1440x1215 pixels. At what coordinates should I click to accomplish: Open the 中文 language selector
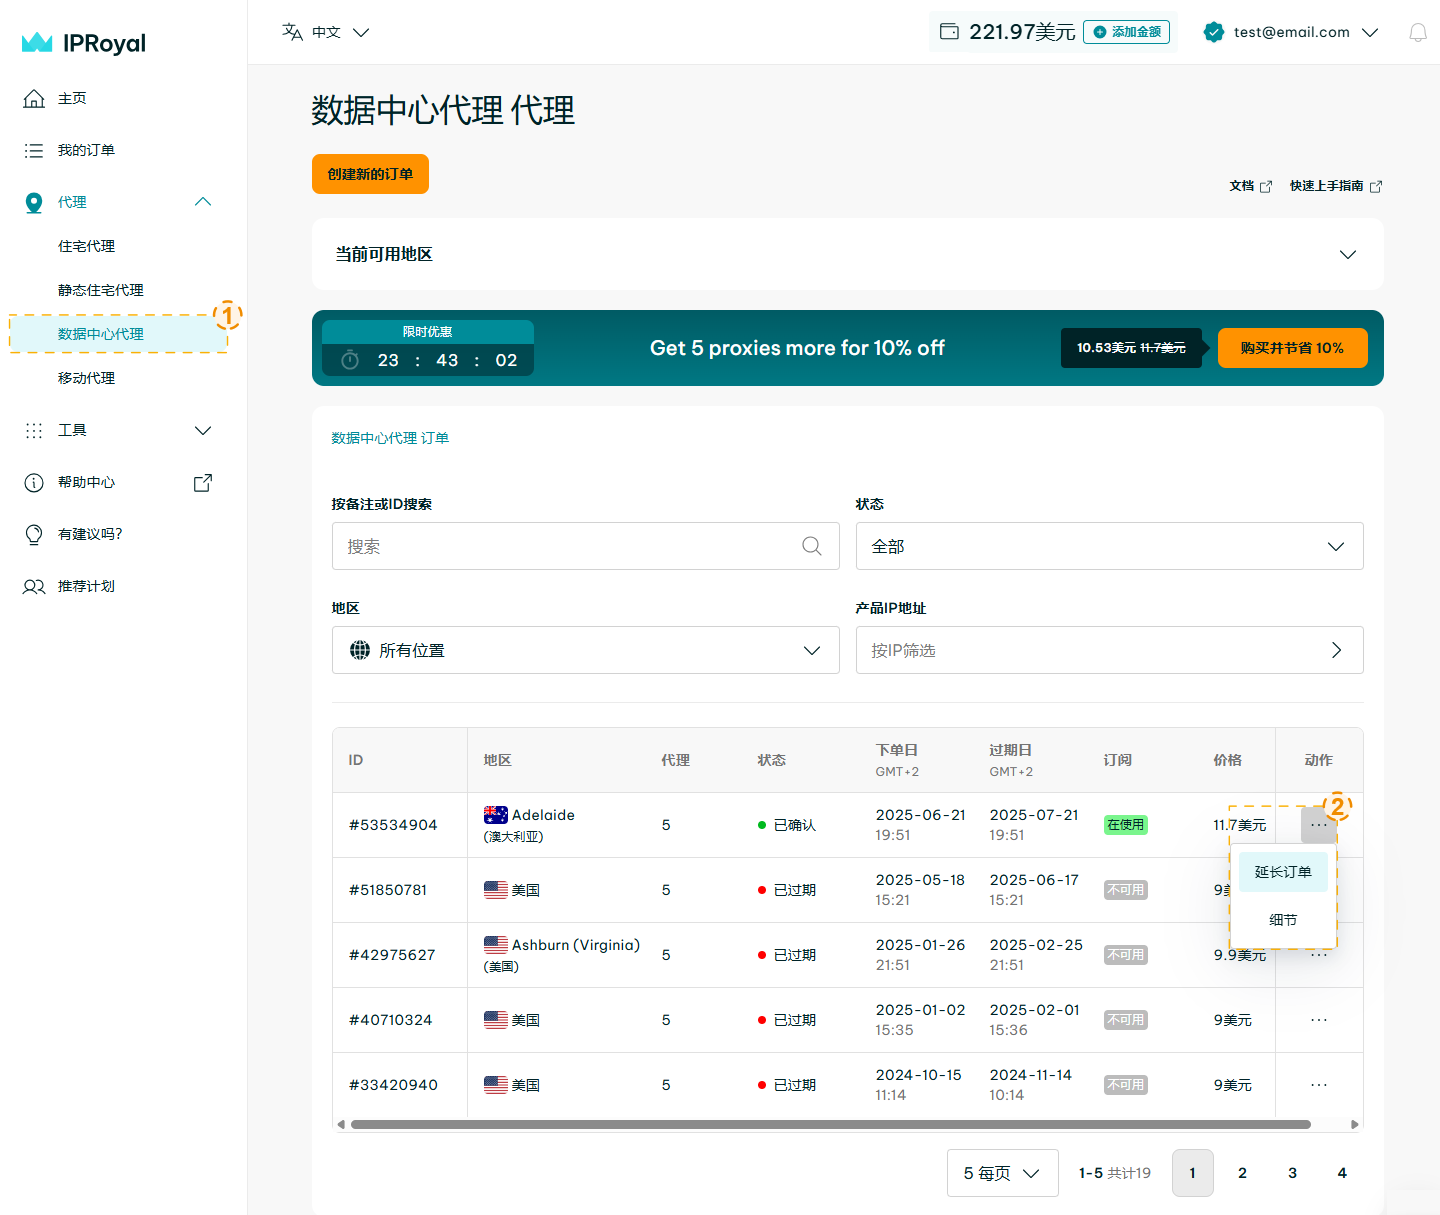pyautogui.click(x=326, y=32)
